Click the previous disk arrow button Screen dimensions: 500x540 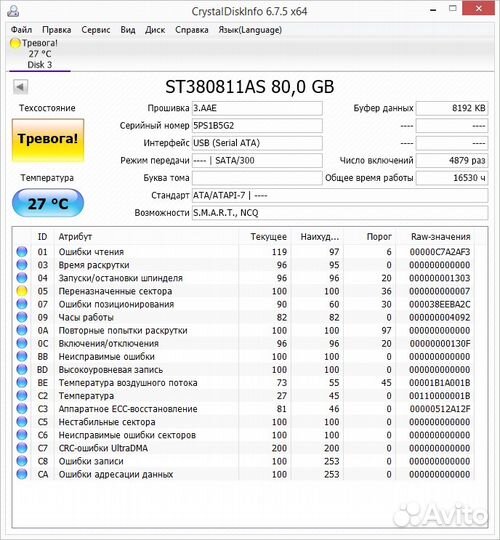(x=20, y=87)
